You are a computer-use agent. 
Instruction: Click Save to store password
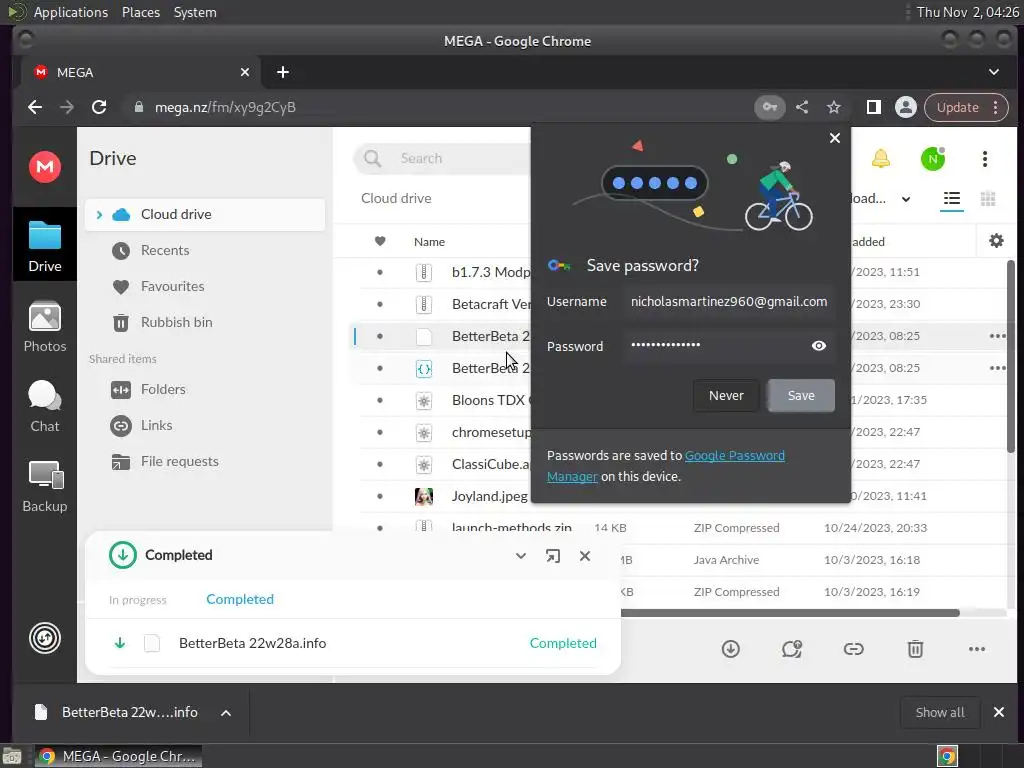[801, 395]
